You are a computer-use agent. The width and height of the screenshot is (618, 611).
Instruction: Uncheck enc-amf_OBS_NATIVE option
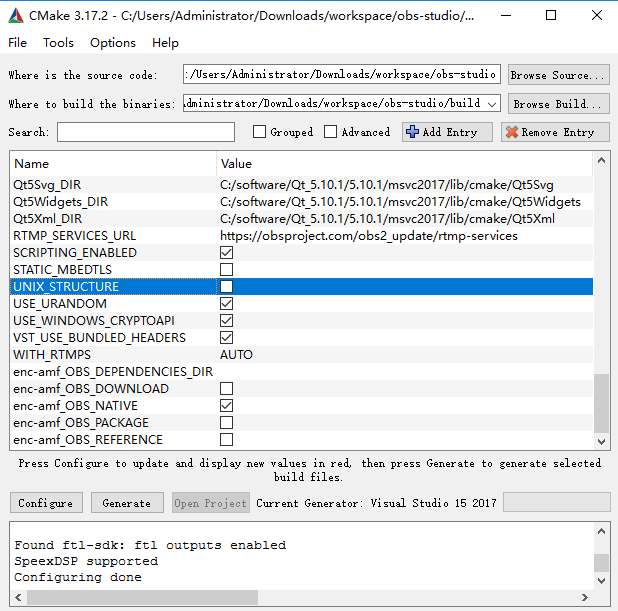(x=226, y=406)
